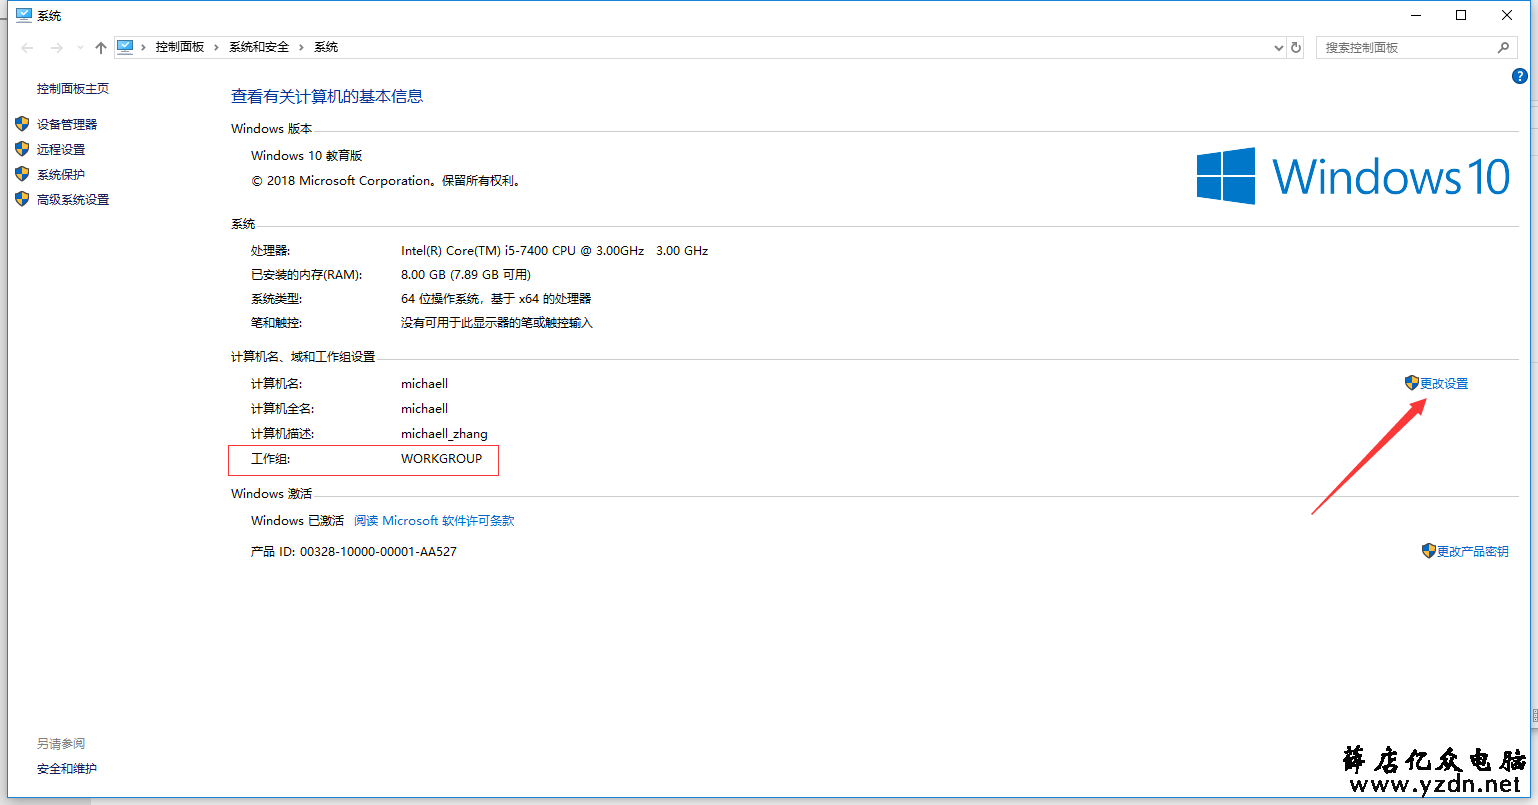Select Windows 10 教育版 edition text
The height and width of the screenshot is (805, 1538).
pyautogui.click(x=306, y=155)
